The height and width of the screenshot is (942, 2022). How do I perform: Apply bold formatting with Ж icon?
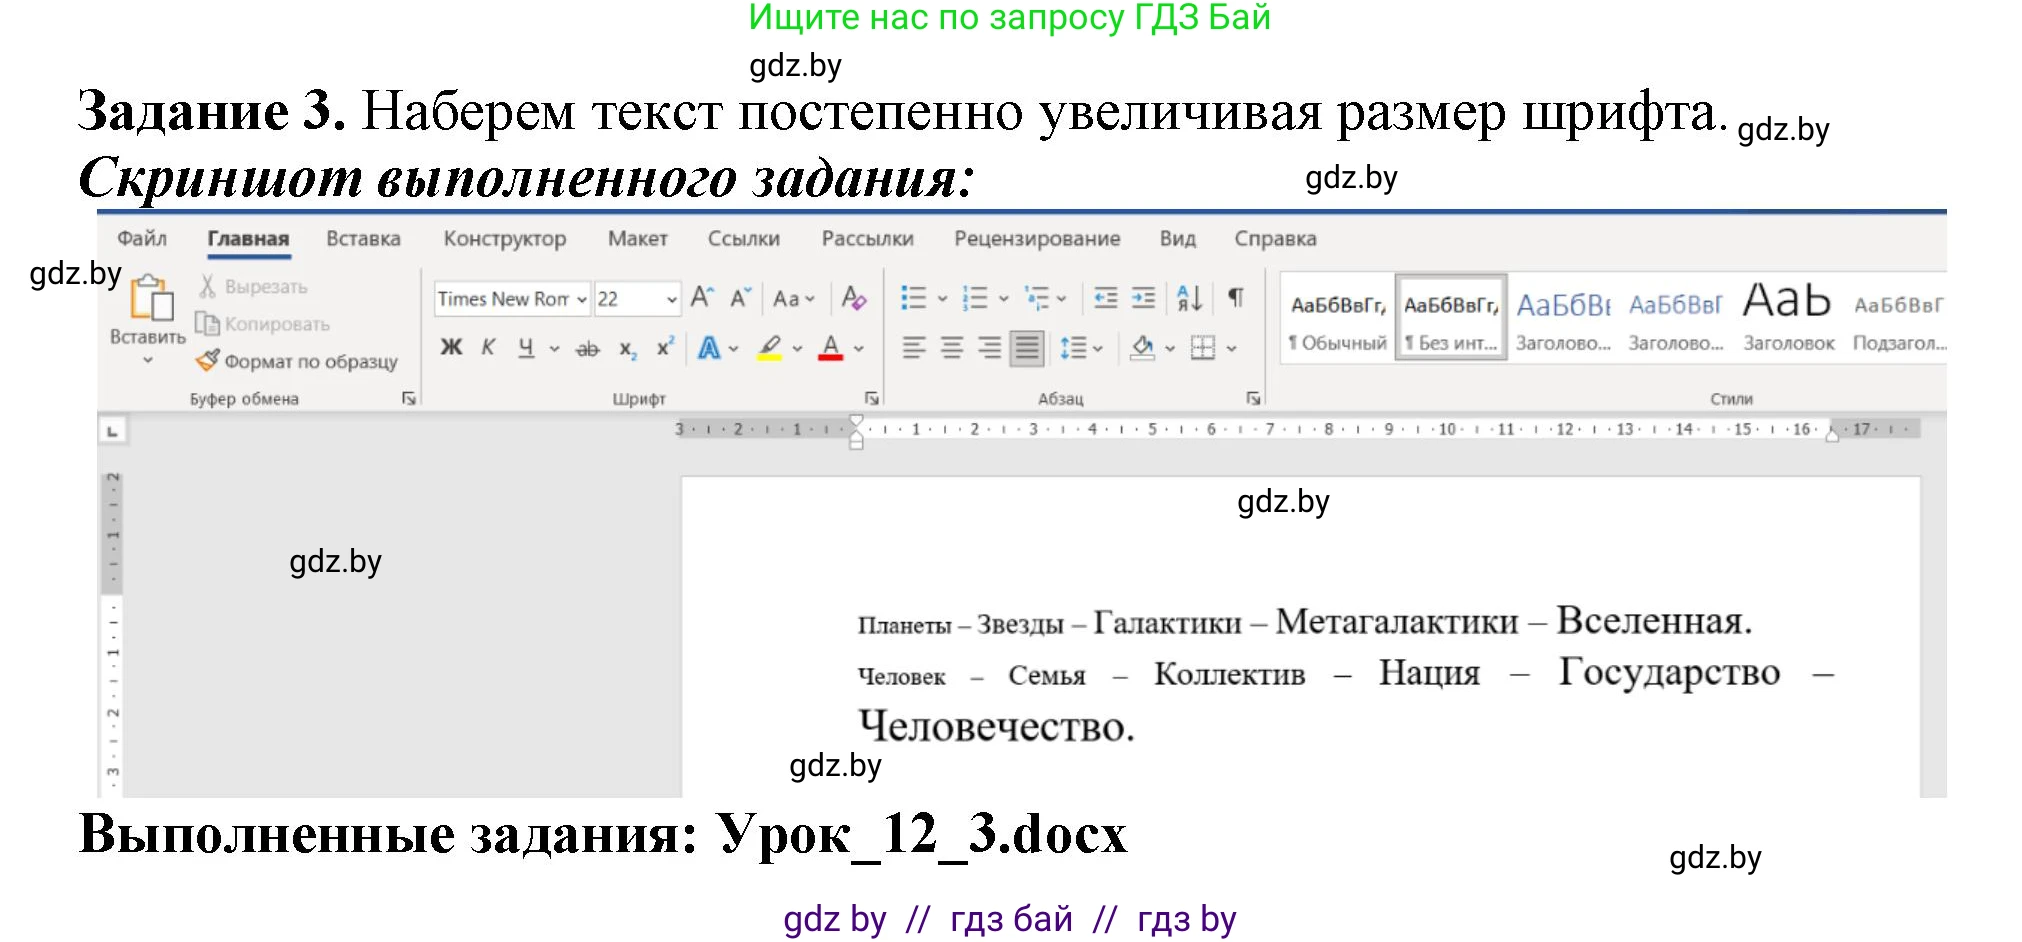click(452, 348)
